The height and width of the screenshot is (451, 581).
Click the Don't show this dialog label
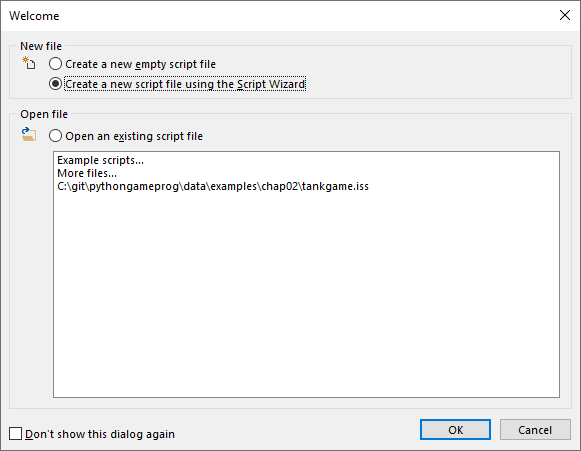(x=100, y=434)
